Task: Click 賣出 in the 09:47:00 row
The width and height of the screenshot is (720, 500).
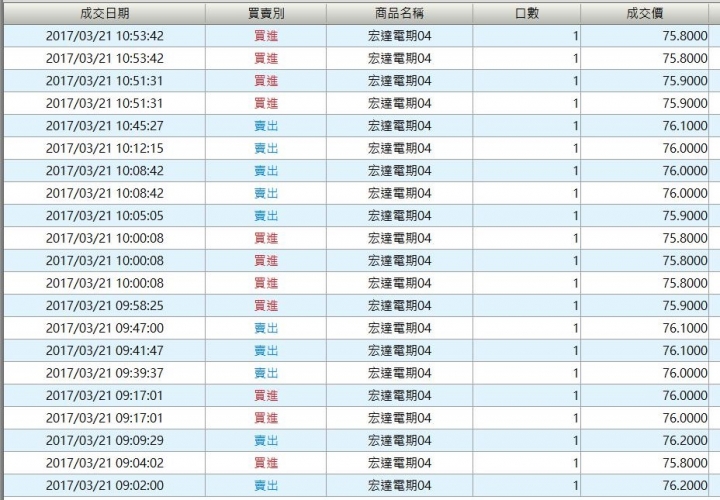Action: (266, 328)
